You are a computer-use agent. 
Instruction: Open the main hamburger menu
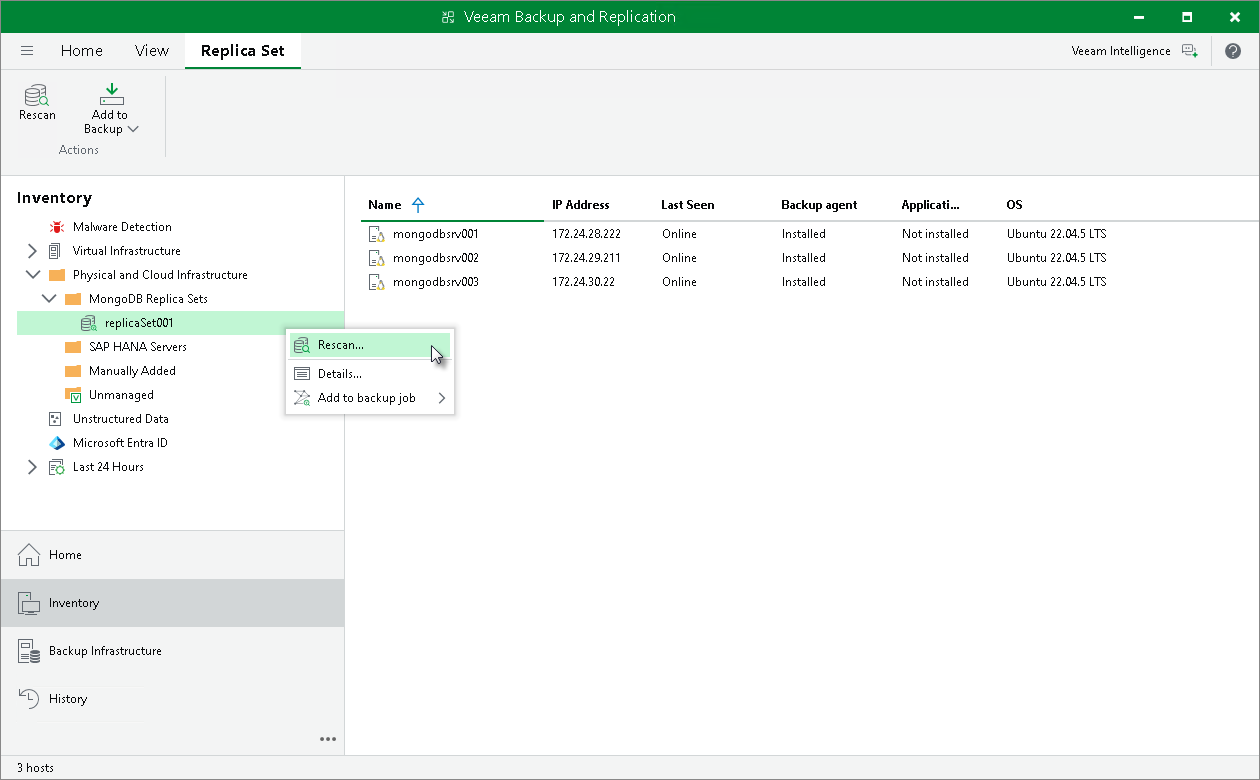coord(27,50)
